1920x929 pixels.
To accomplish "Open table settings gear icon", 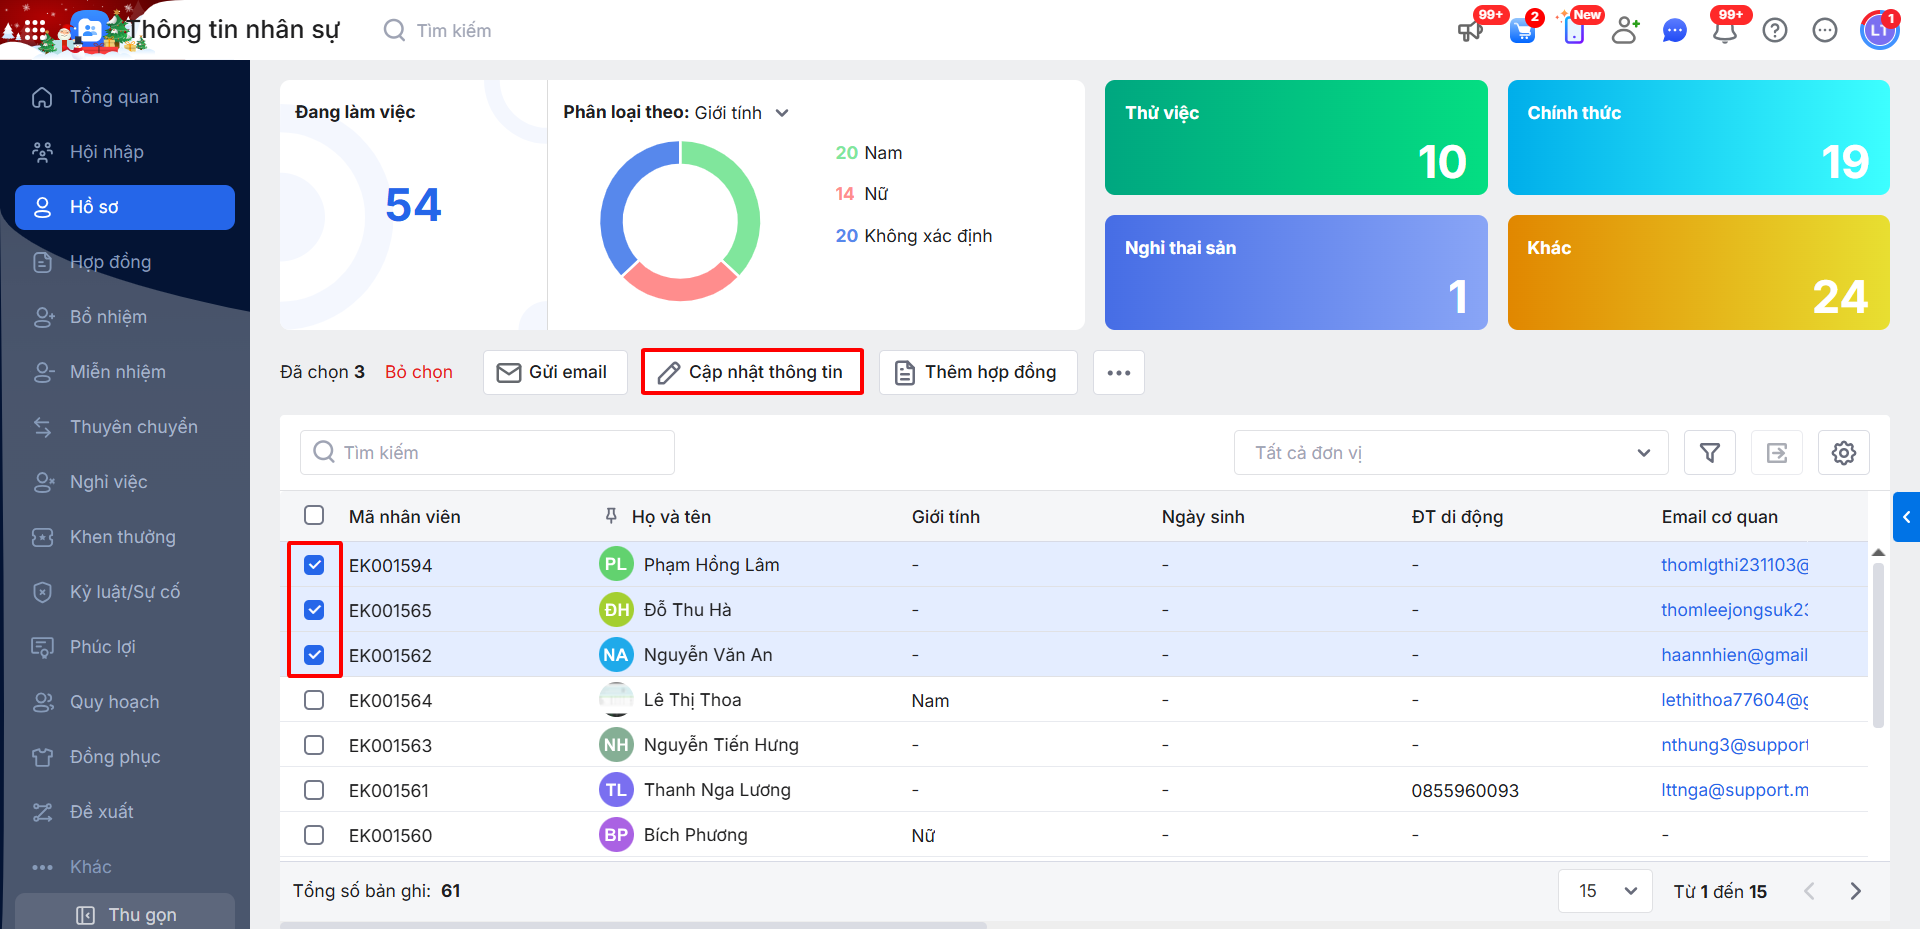I will pyautogui.click(x=1843, y=453).
